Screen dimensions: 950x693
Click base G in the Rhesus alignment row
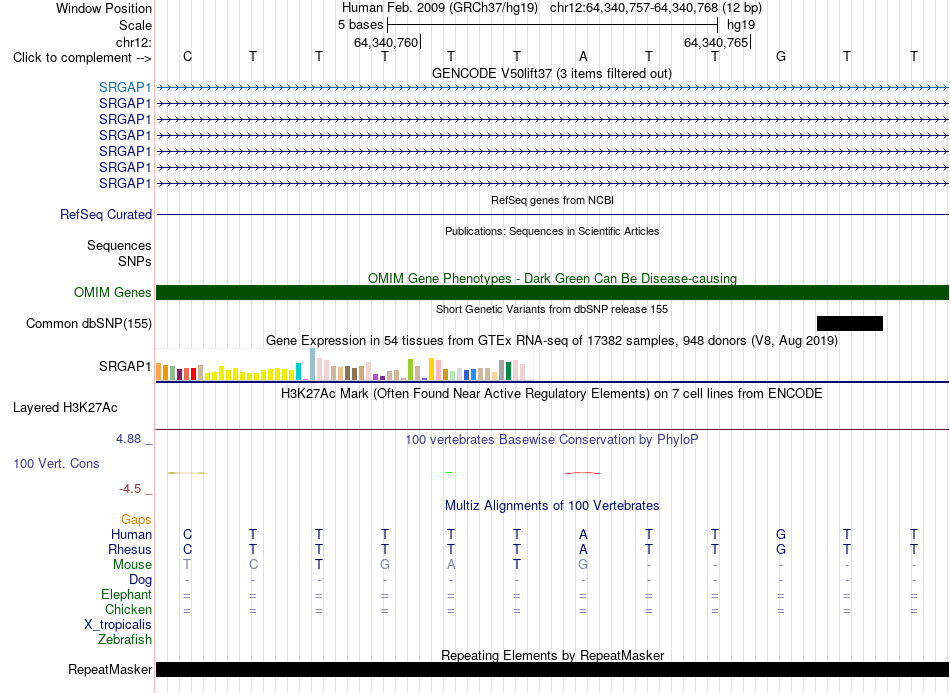[x=781, y=549]
